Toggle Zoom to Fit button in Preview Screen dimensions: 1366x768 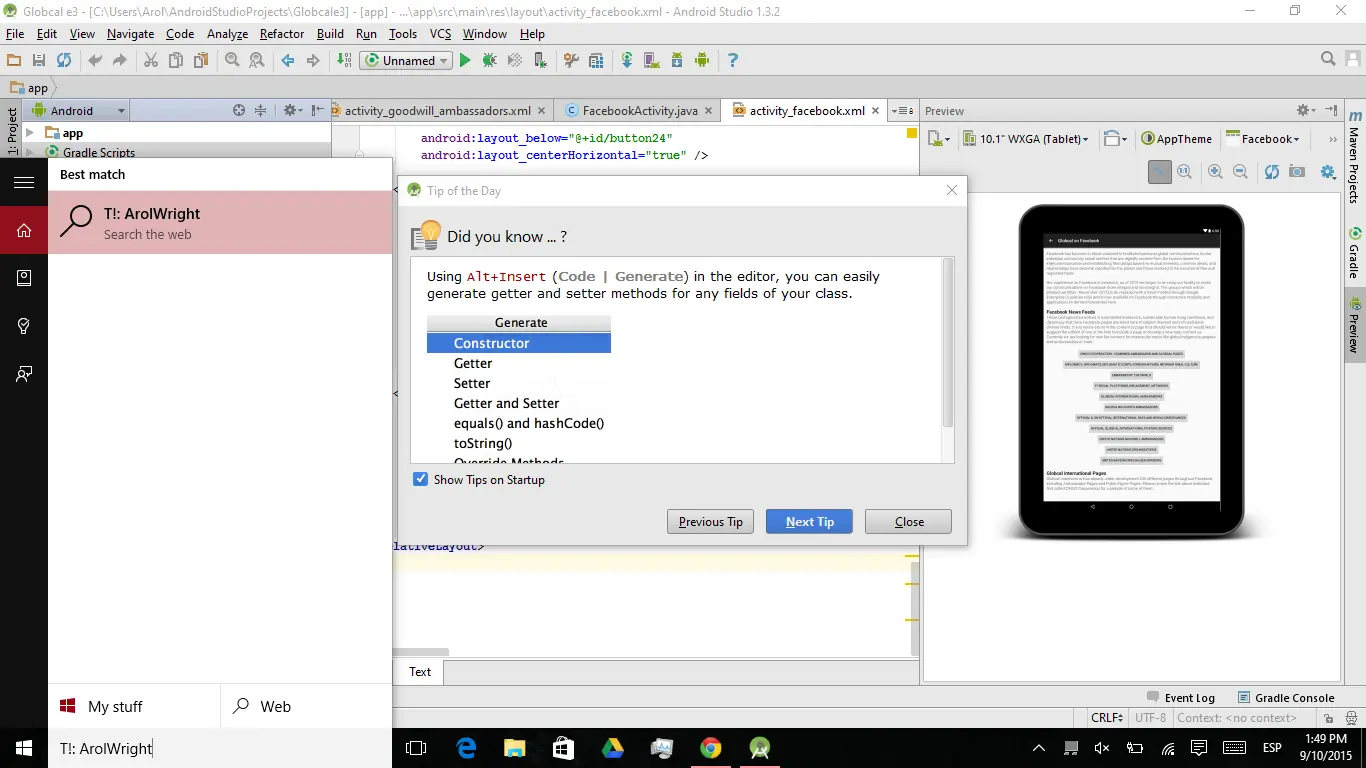point(1160,172)
